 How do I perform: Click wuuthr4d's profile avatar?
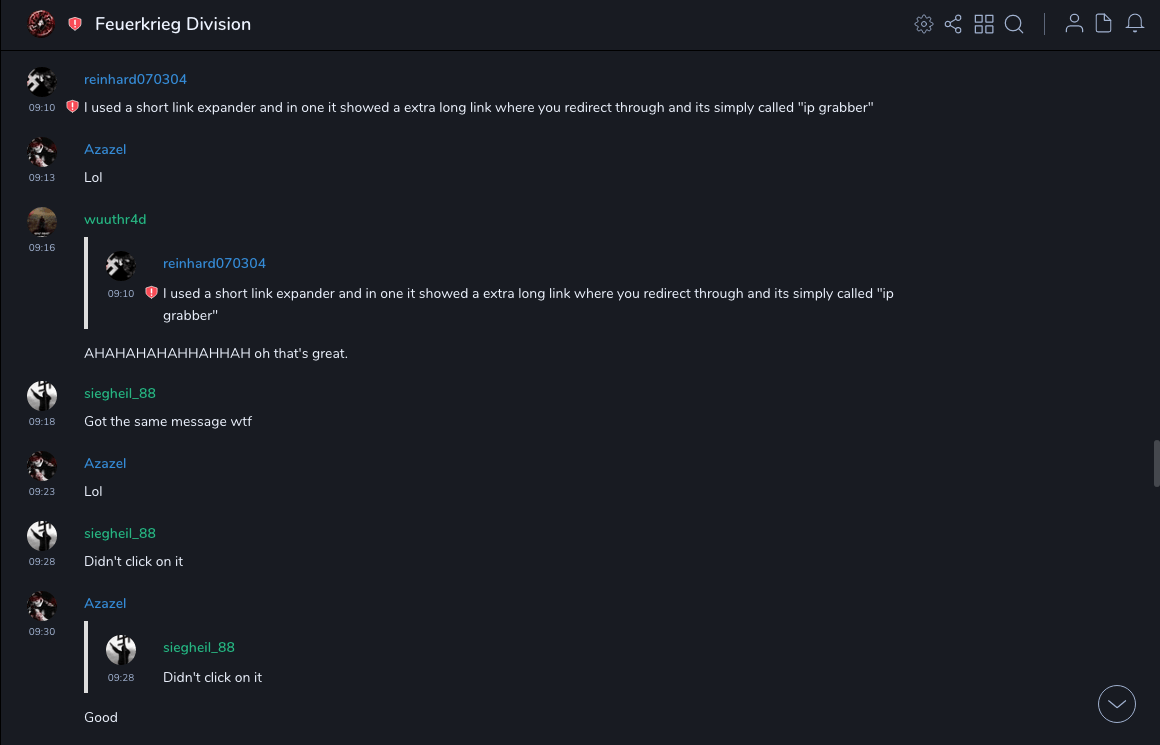pos(42,221)
